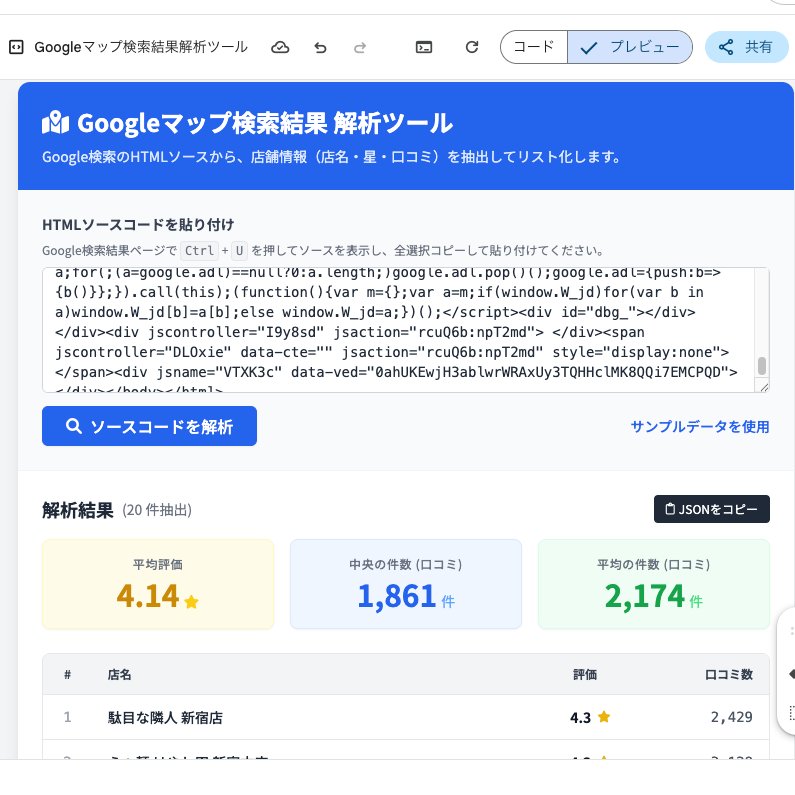Click the # column header
The image size is (795, 795).
click(x=67, y=674)
